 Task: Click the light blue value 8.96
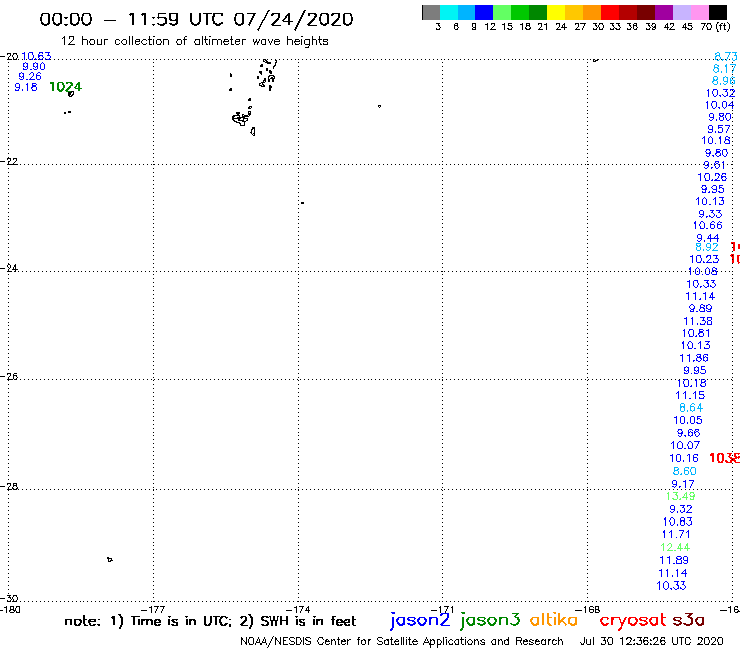723,81
